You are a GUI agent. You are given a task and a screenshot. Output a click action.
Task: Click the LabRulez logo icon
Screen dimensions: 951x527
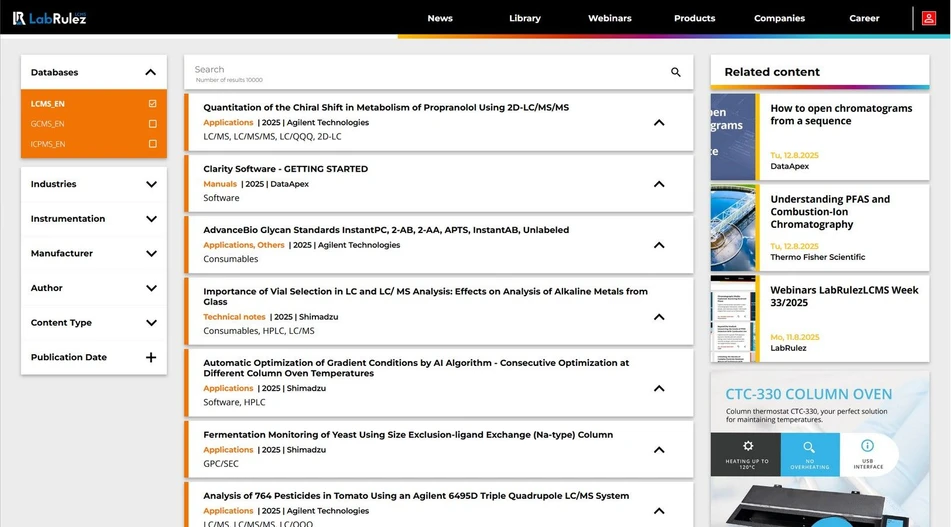pyautogui.click(x=19, y=18)
